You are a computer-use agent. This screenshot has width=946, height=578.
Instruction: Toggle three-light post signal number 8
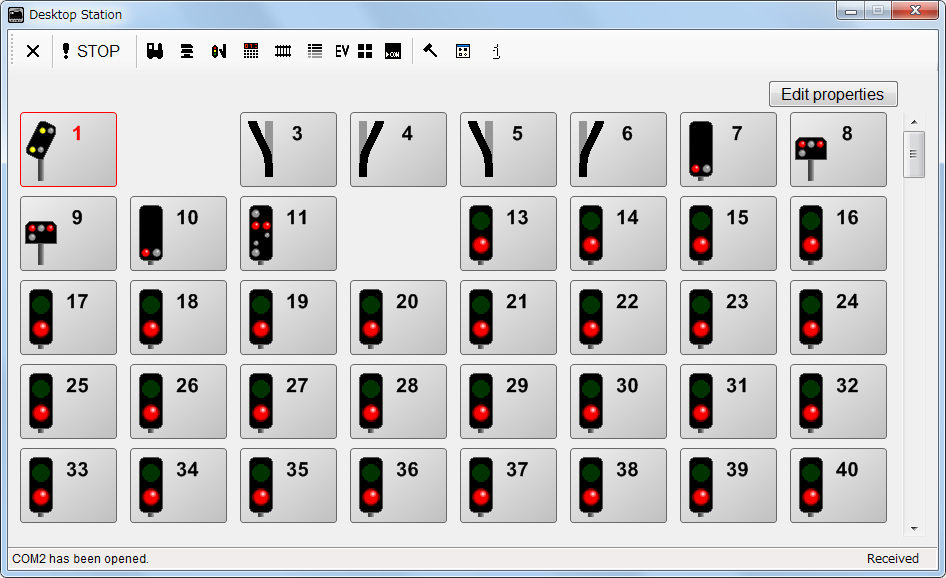[x=838, y=149]
